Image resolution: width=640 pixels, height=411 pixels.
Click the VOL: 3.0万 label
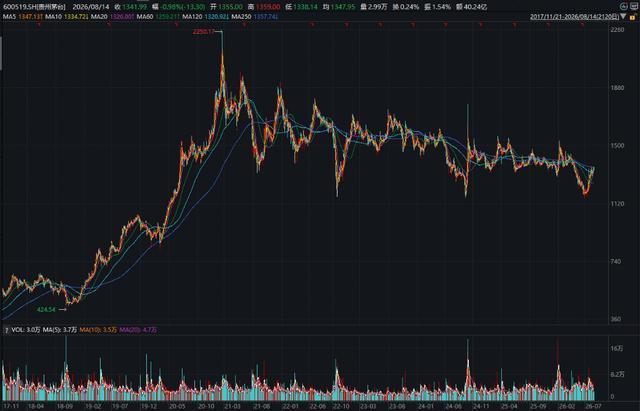tap(26, 330)
